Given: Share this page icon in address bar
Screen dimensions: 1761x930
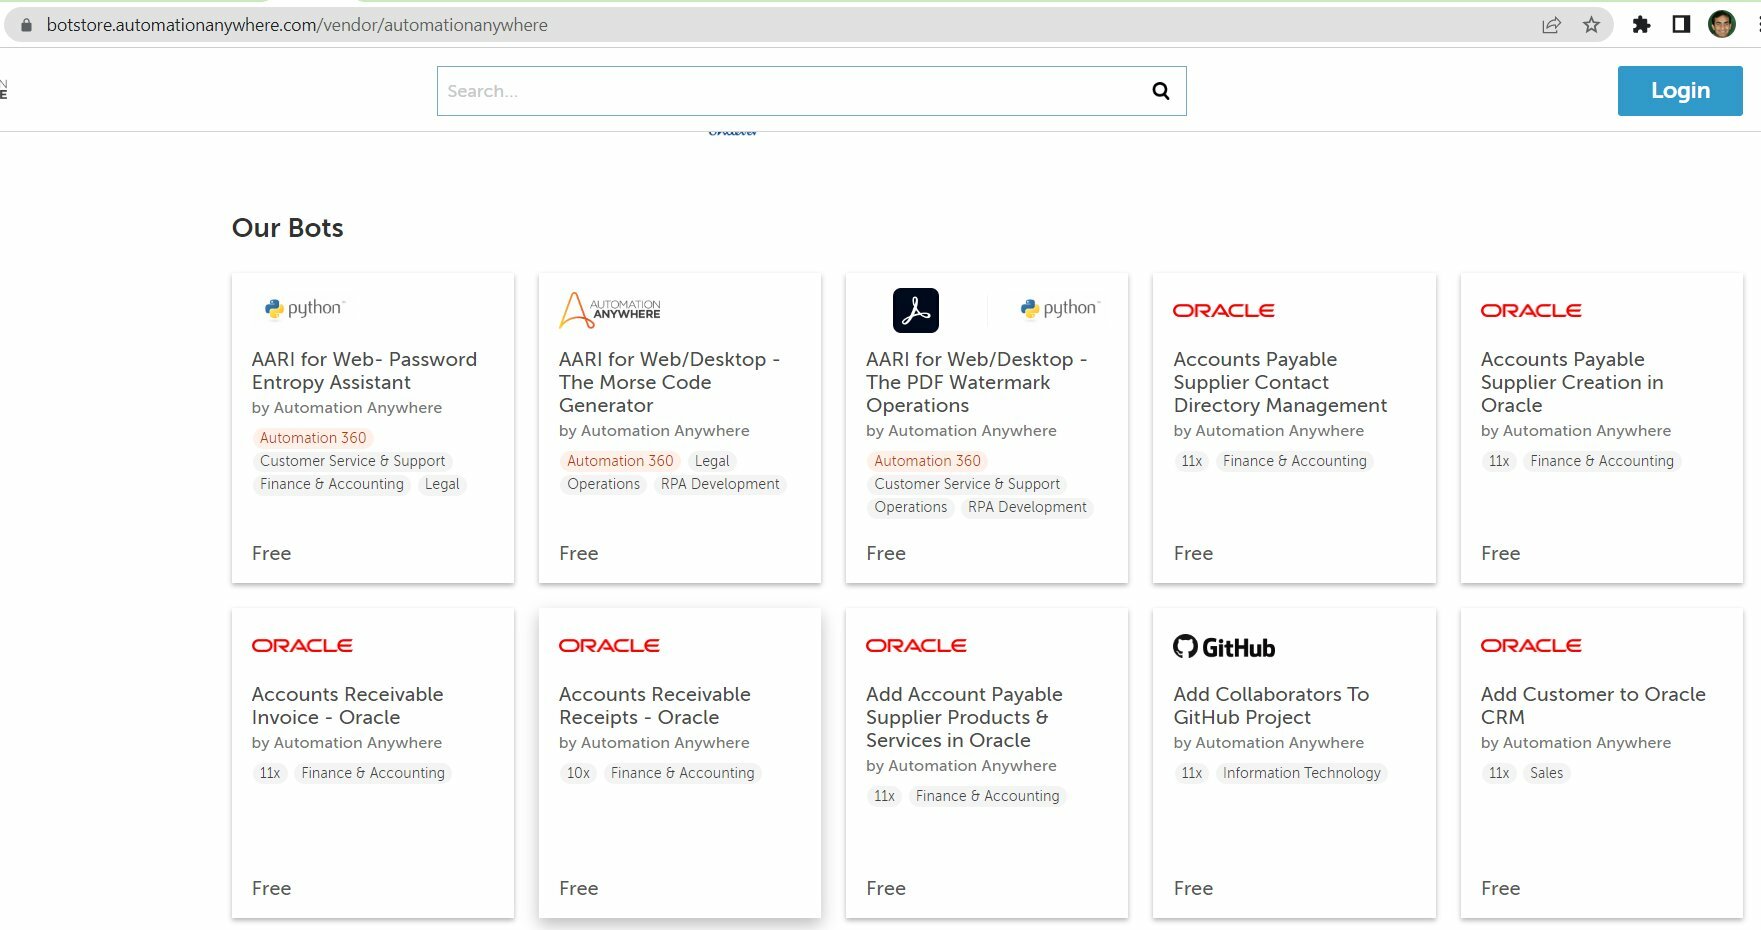Looking at the screenshot, I should 1551,25.
